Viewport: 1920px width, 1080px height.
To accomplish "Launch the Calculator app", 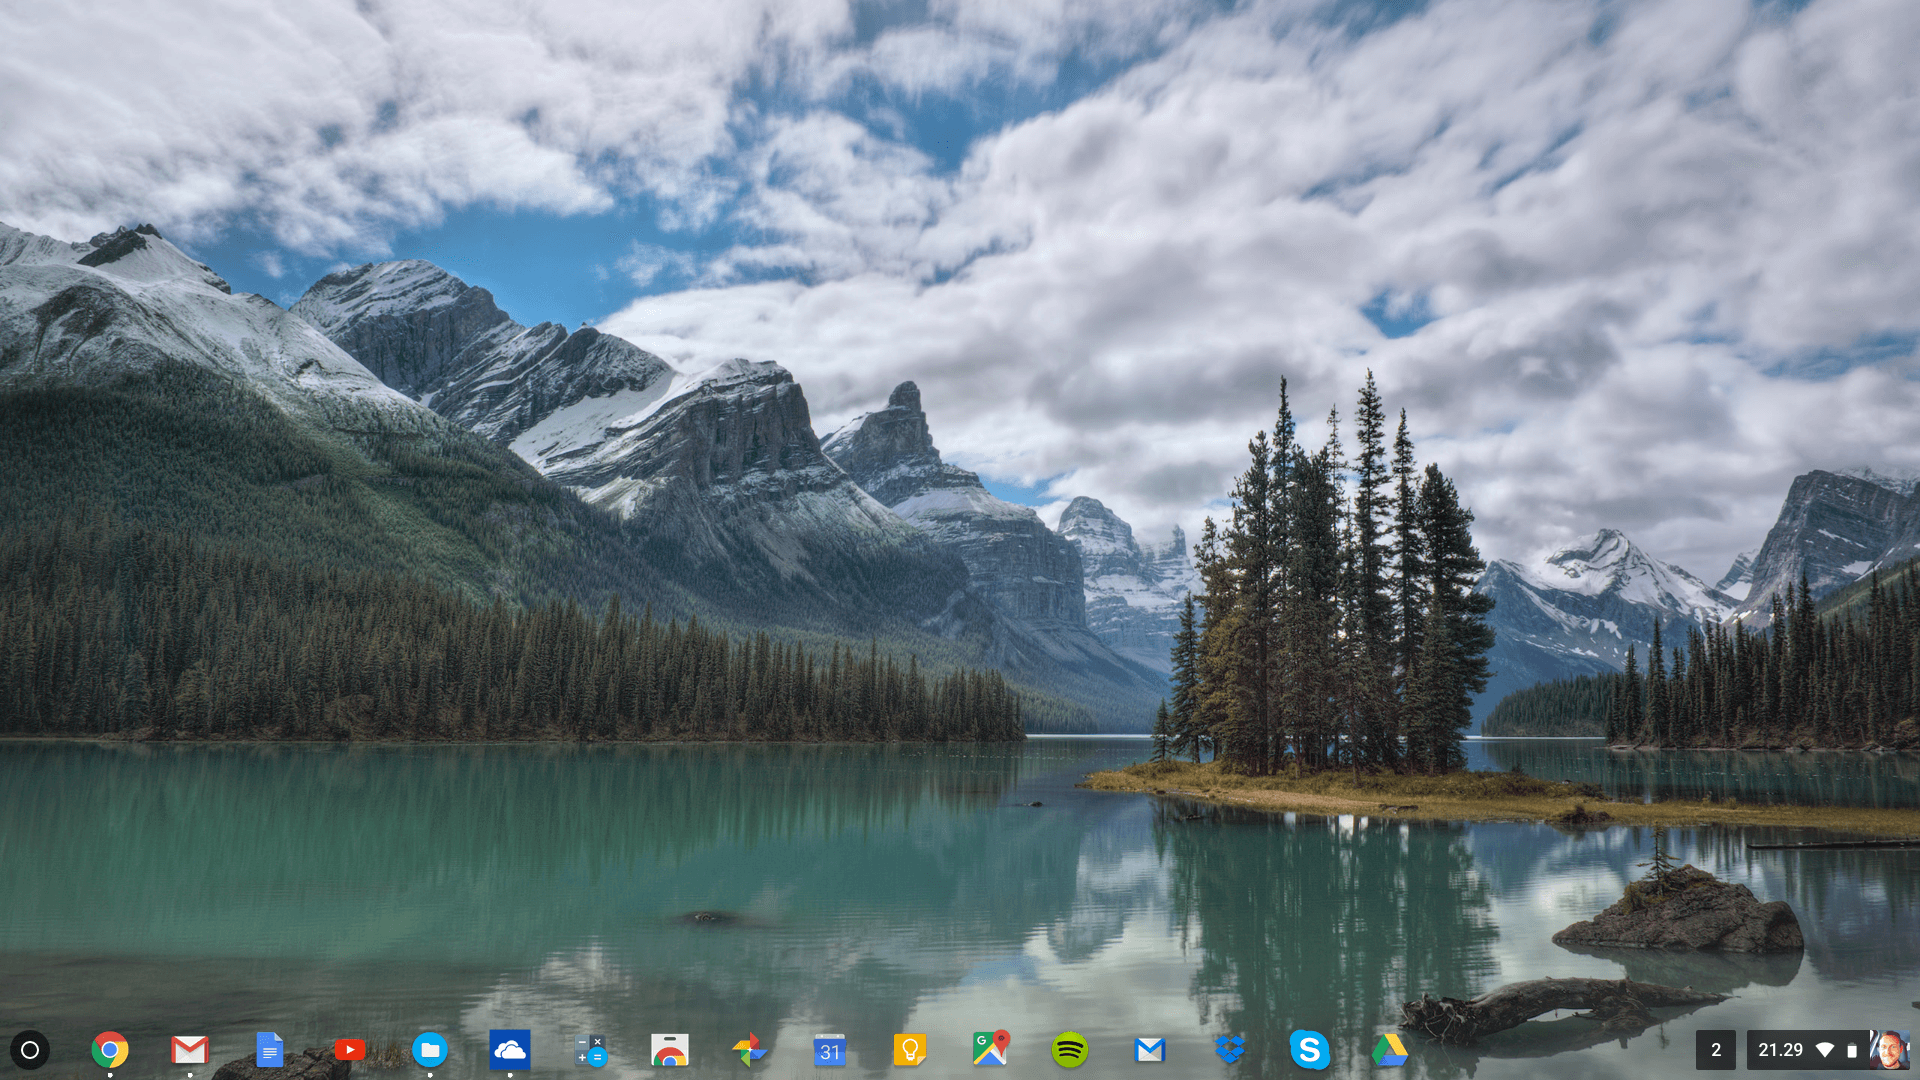I will click(590, 1050).
